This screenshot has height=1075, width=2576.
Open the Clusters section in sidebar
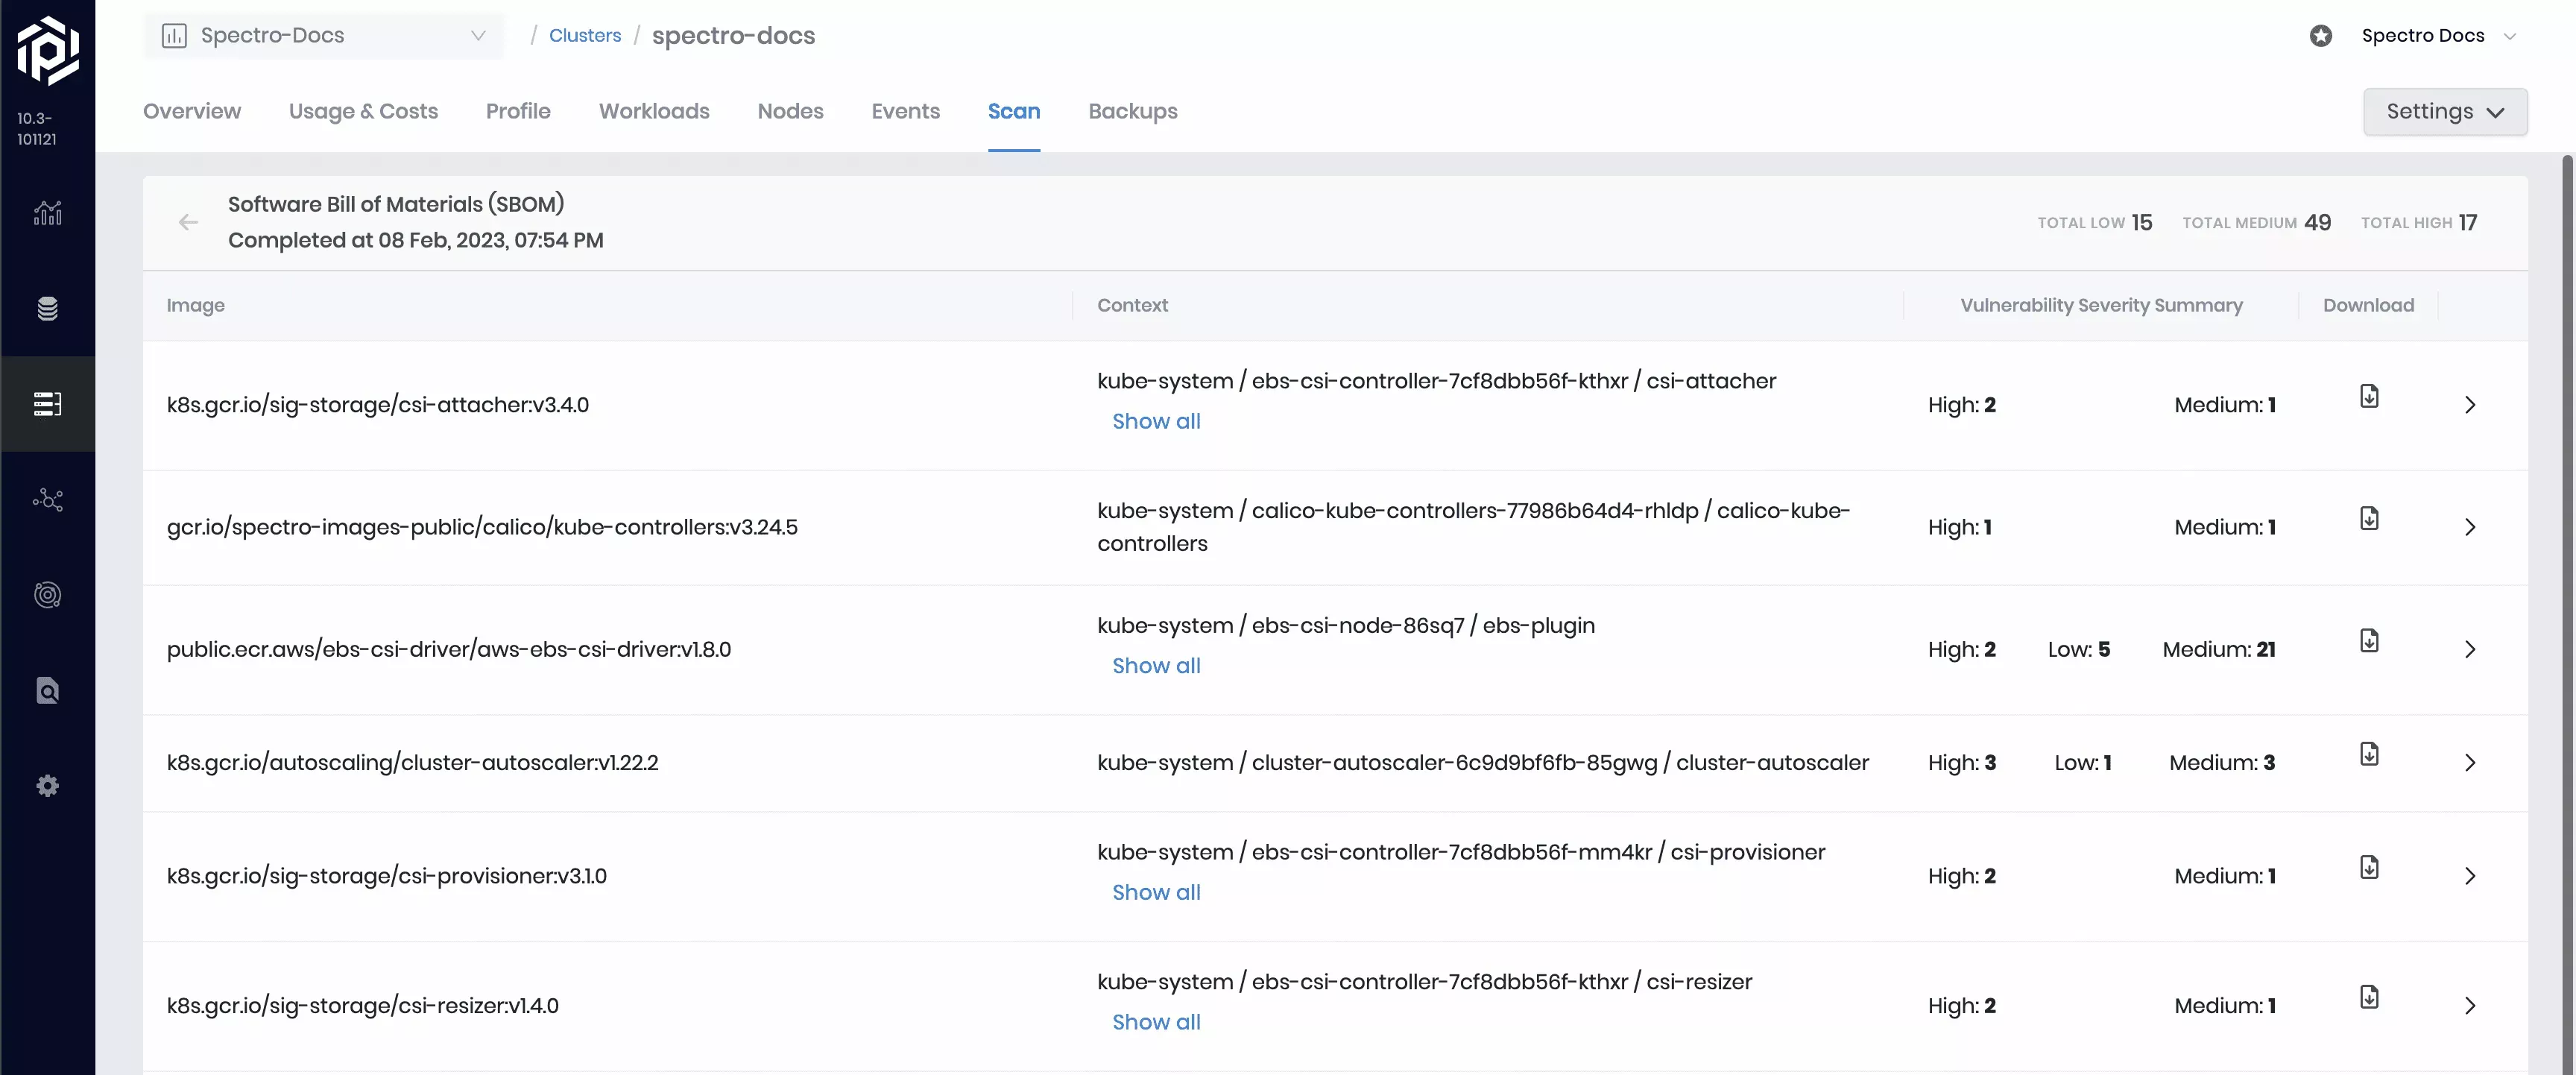(47, 403)
